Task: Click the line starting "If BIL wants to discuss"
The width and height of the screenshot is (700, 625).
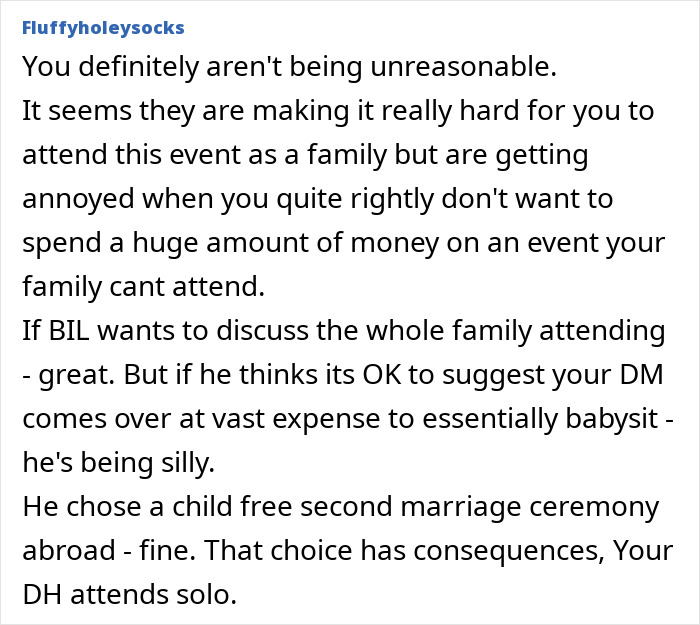Action: pyautogui.click(x=343, y=332)
